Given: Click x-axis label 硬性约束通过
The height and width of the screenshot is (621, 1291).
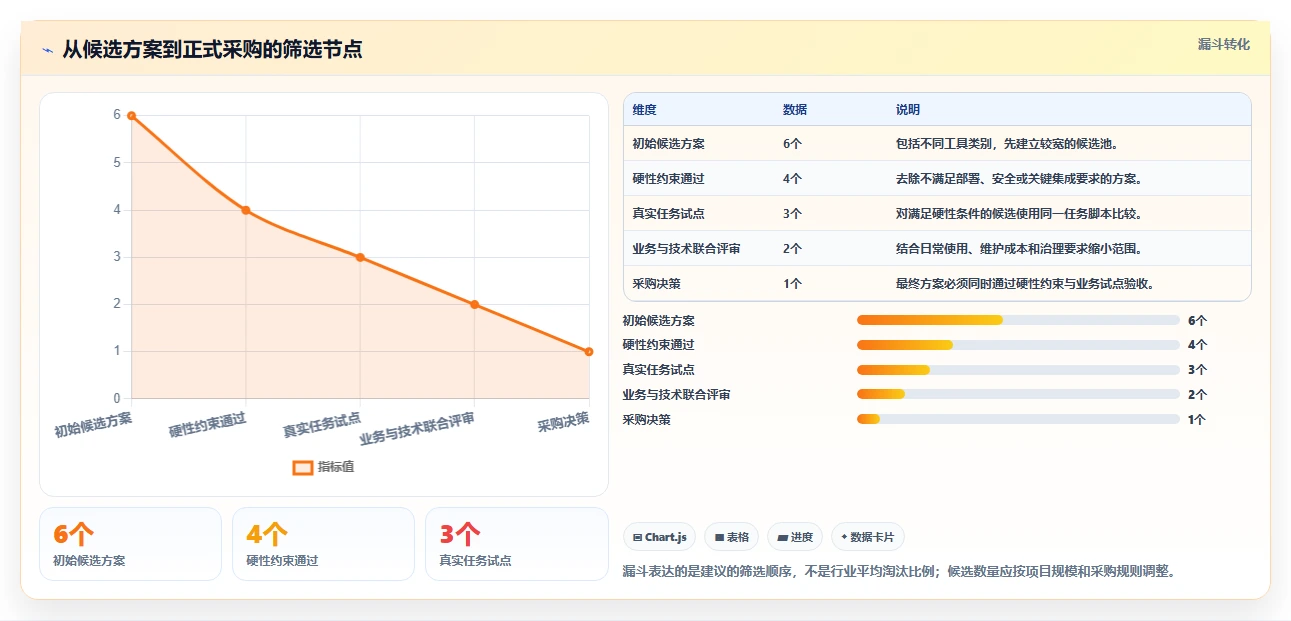Looking at the screenshot, I should pyautogui.click(x=207, y=425).
